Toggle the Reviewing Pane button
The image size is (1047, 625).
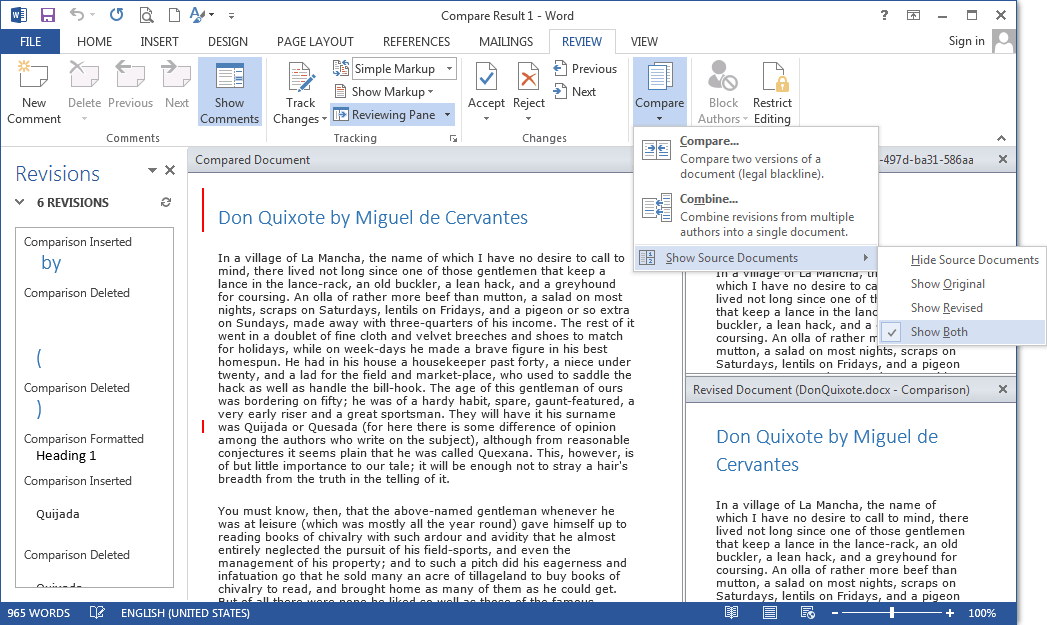coord(385,115)
